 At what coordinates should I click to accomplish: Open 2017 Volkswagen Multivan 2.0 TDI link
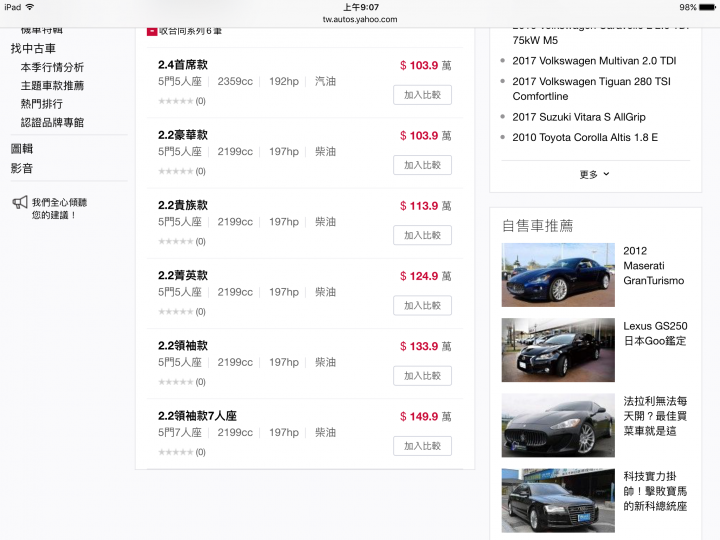coord(594,61)
